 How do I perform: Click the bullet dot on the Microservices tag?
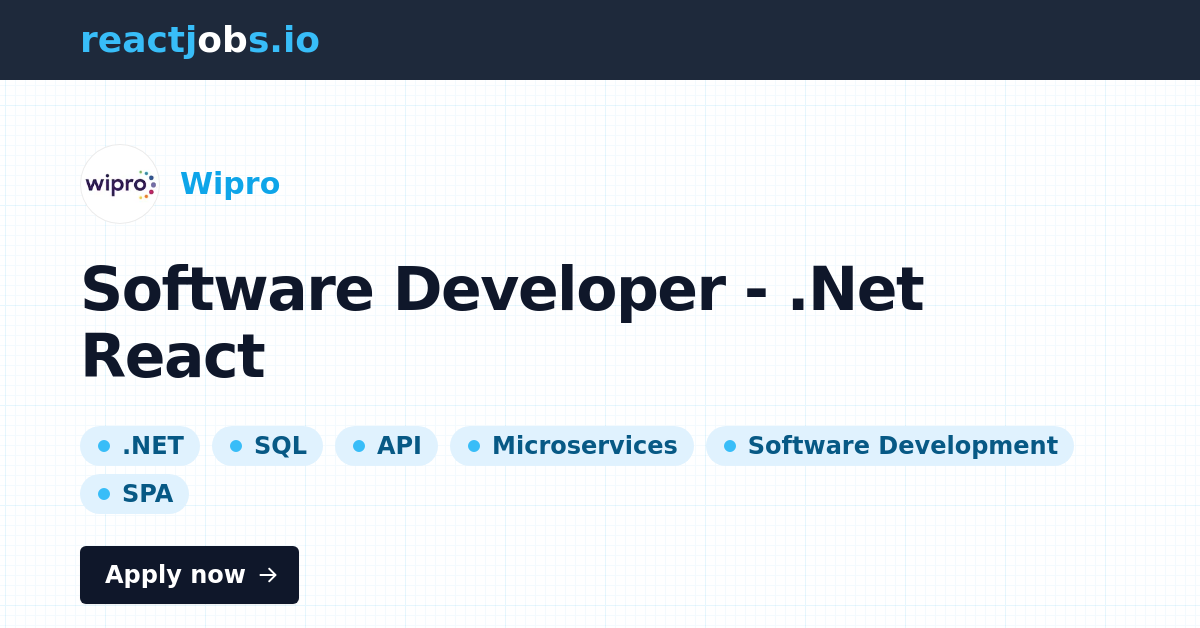(473, 445)
